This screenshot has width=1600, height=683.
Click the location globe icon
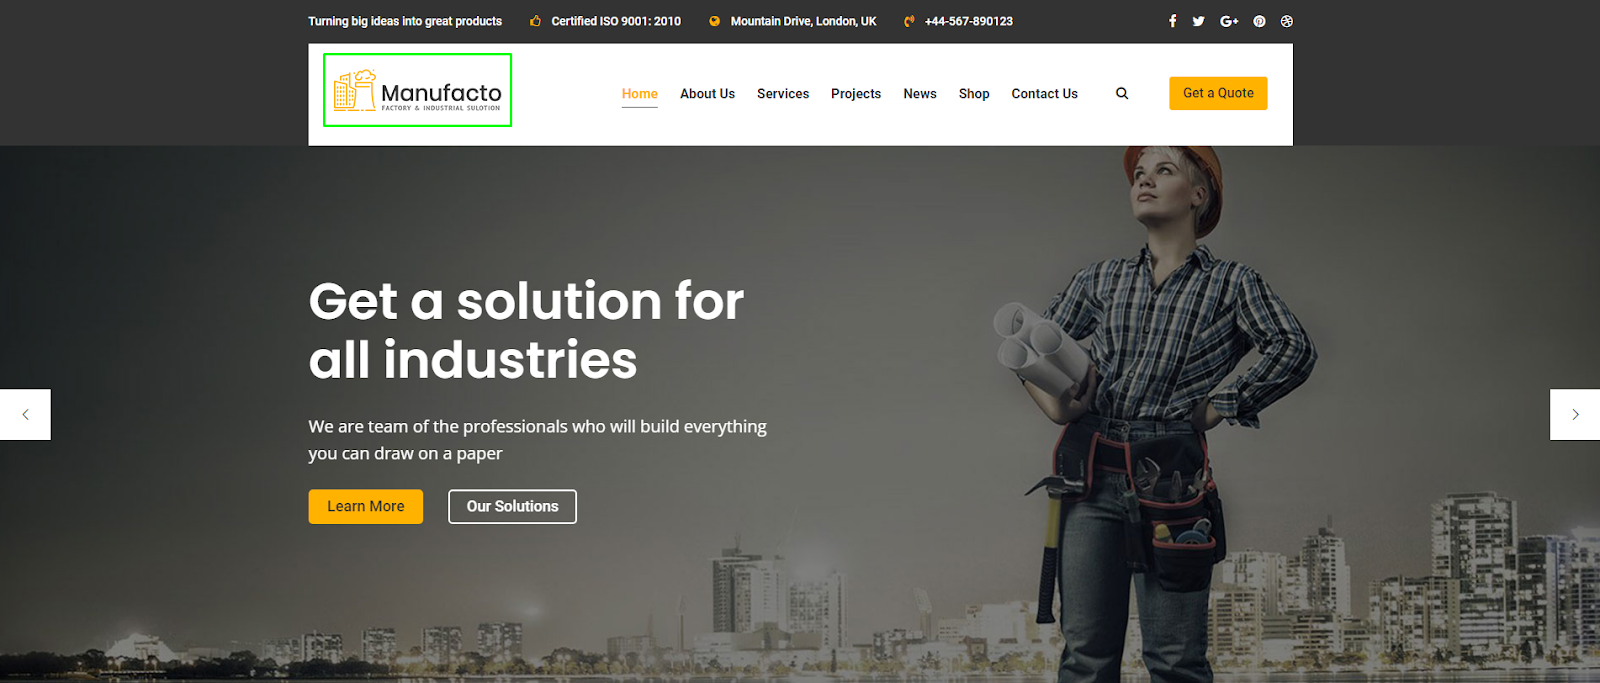714,21
